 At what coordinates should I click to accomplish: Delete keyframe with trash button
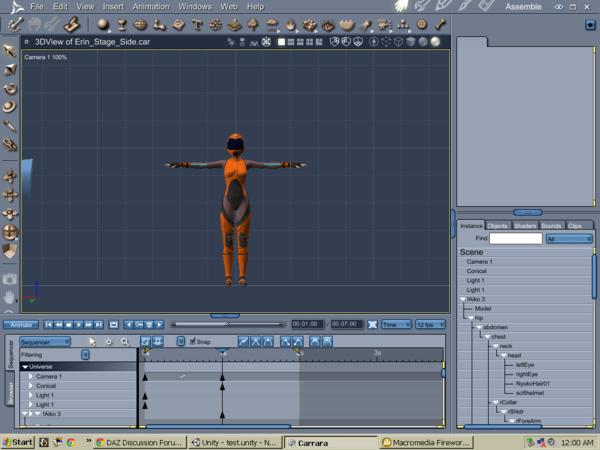(149, 324)
